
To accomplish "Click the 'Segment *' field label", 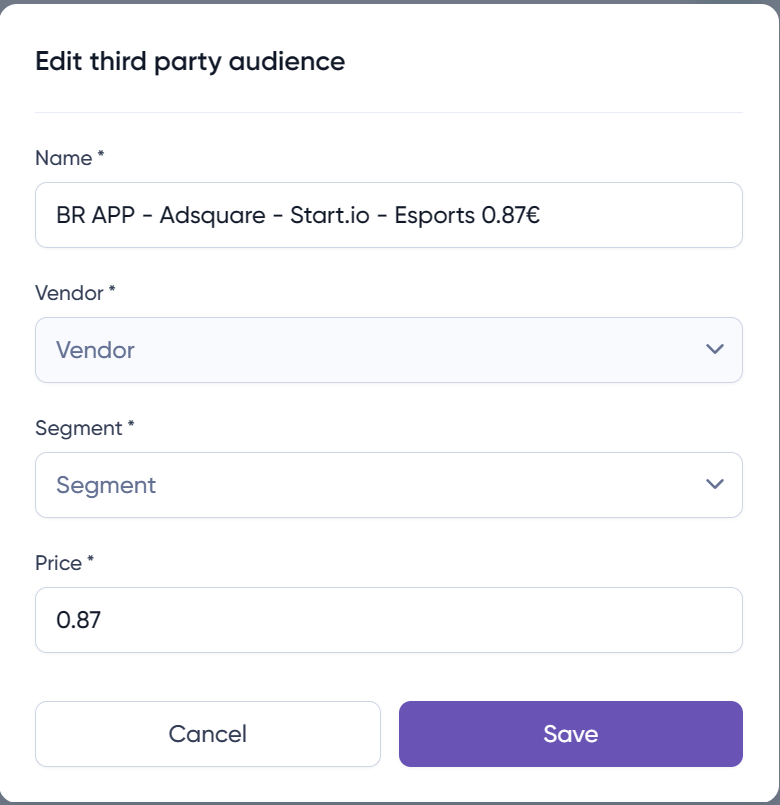I will [85, 428].
